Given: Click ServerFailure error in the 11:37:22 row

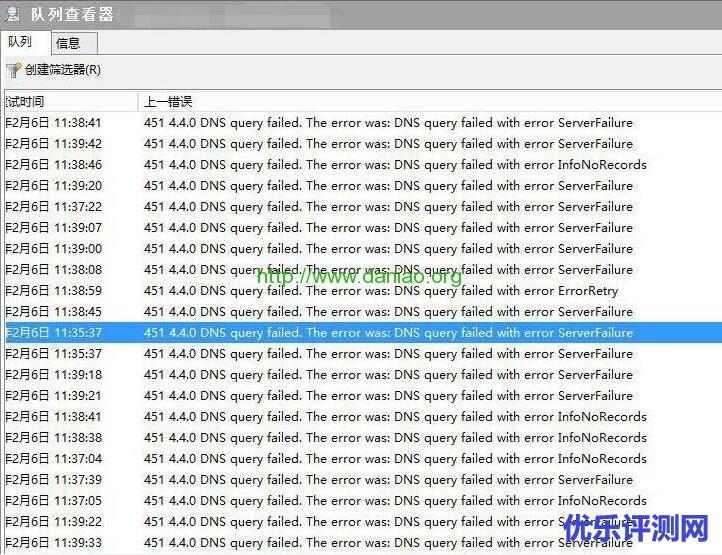Looking at the screenshot, I should (x=388, y=207).
